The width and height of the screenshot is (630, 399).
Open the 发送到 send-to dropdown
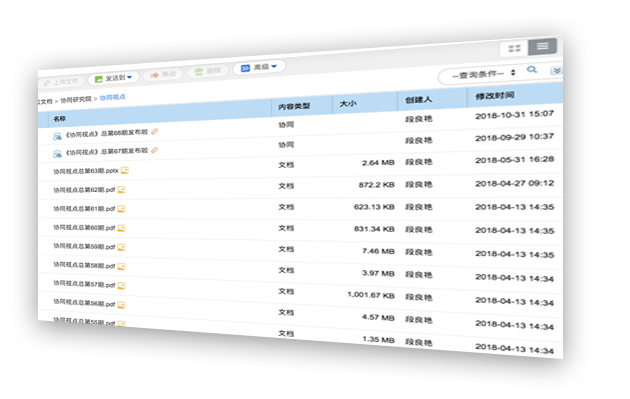pyautogui.click(x=114, y=78)
